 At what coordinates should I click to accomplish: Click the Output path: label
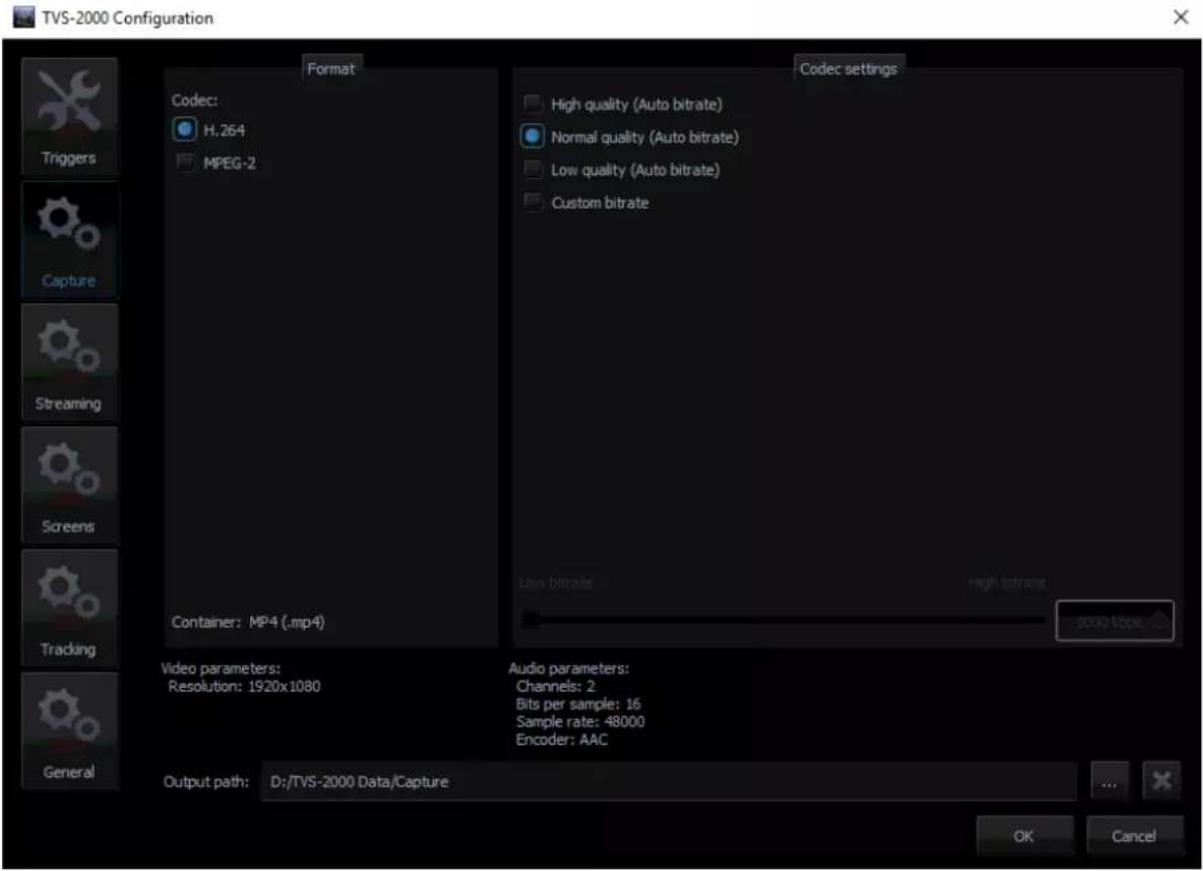[x=205, y=782]
